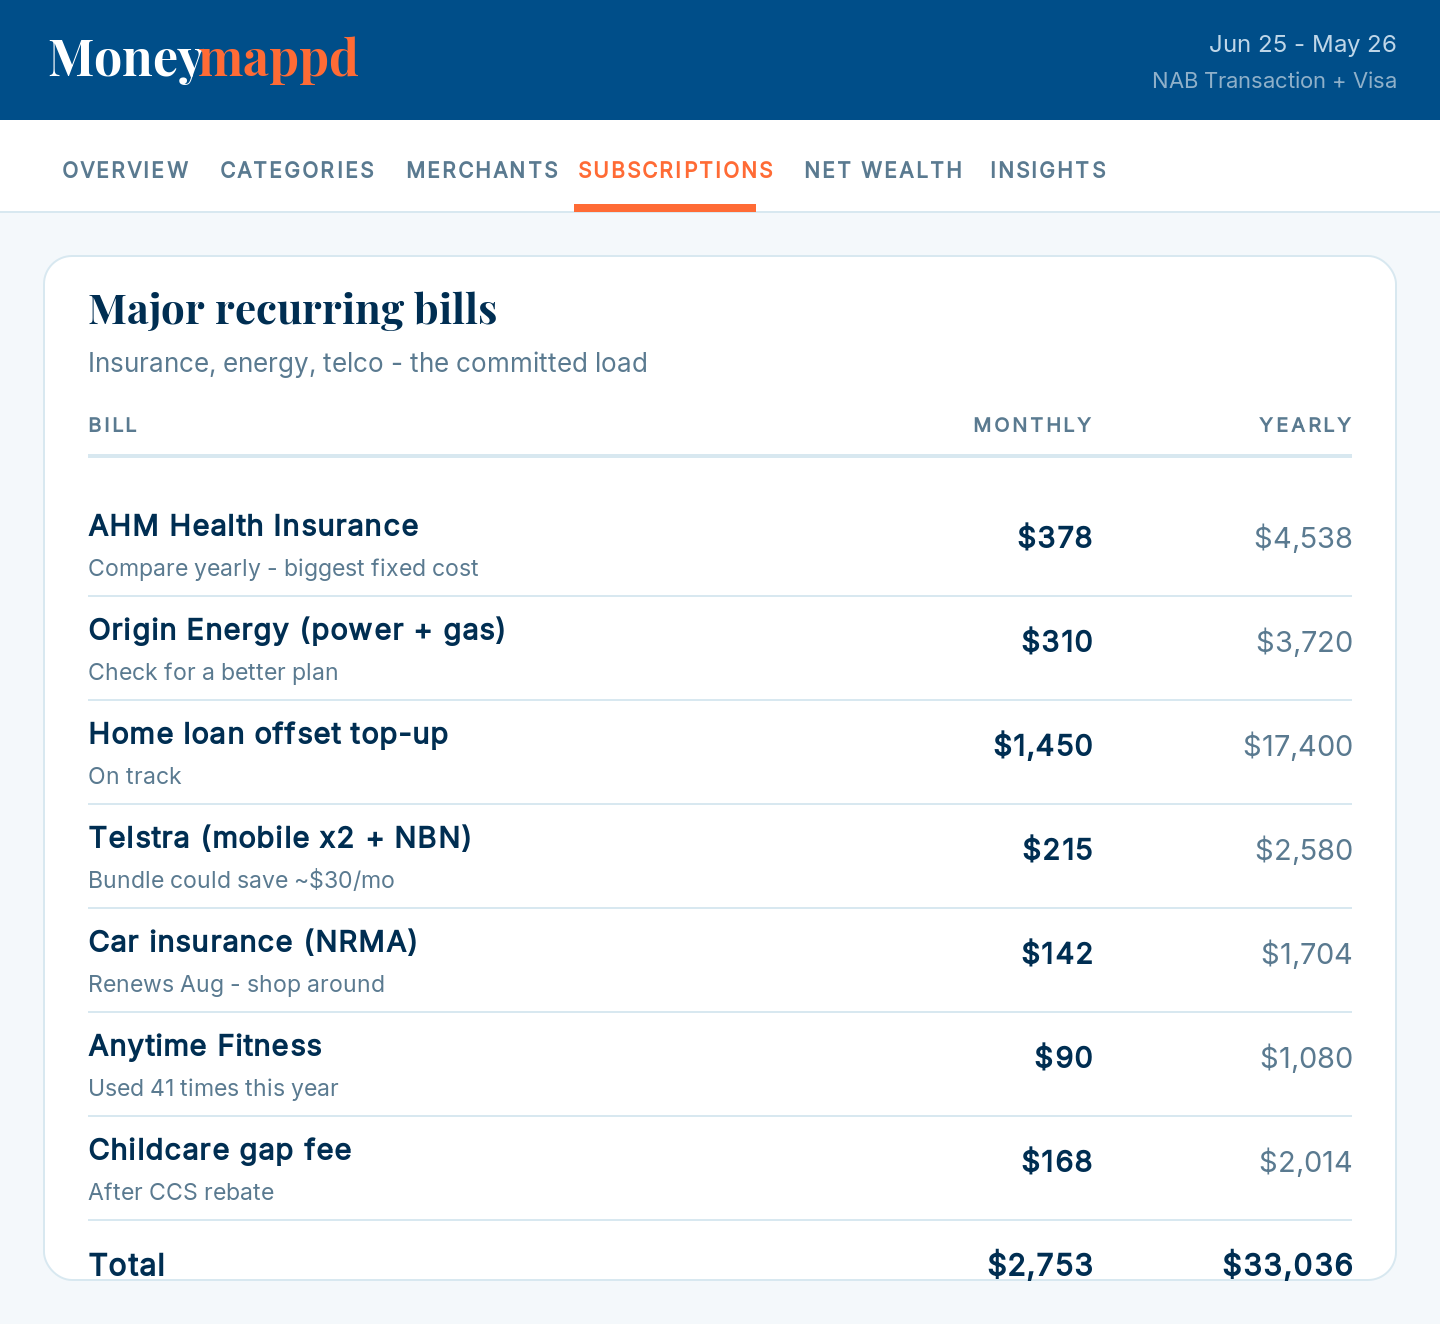The width and height of the screenshot is (1440, 1324).
Task: Select the AHM Health Insurance row
Action: click(x=720, y=545)
